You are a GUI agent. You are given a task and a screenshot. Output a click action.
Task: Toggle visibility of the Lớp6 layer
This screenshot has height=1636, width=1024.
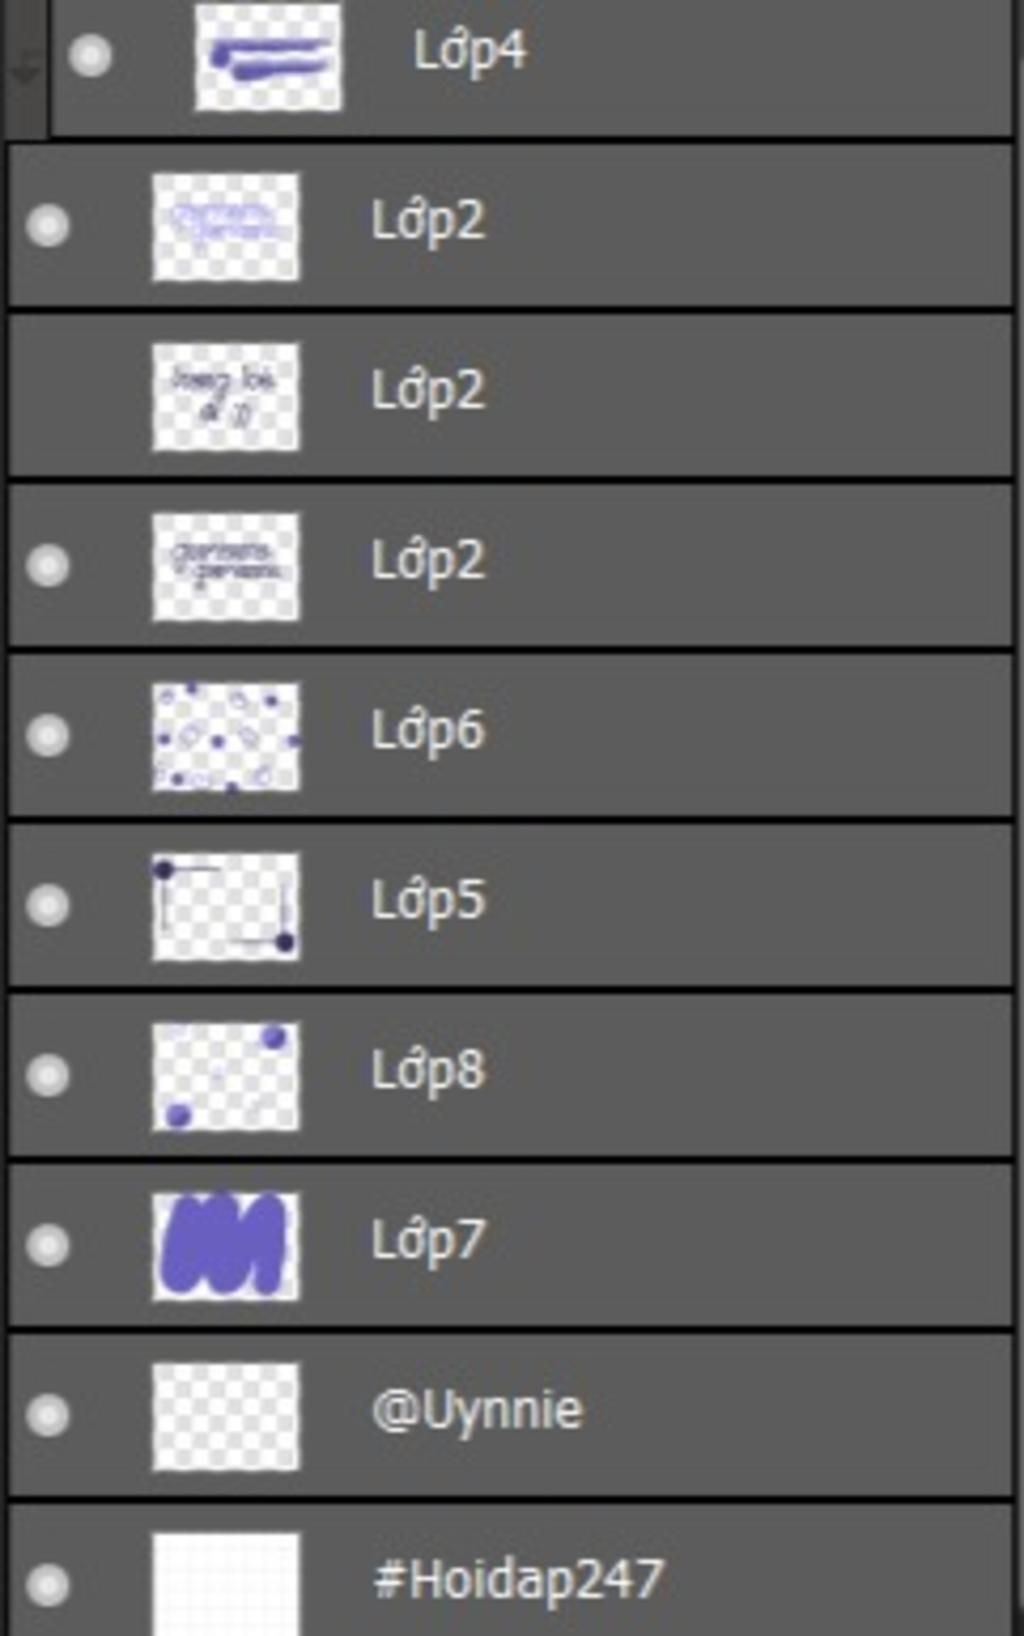click(x=48, y=736)
